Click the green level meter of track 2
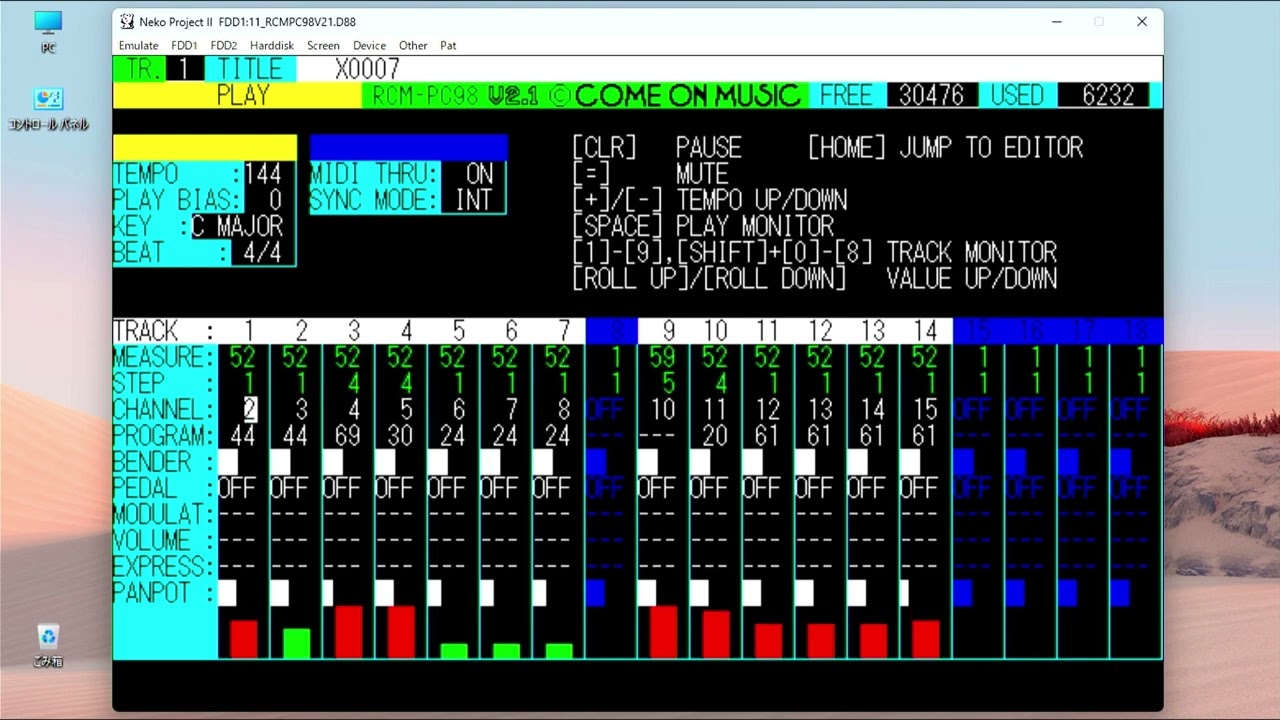1280x720 pixels. (x=296, y=643)
